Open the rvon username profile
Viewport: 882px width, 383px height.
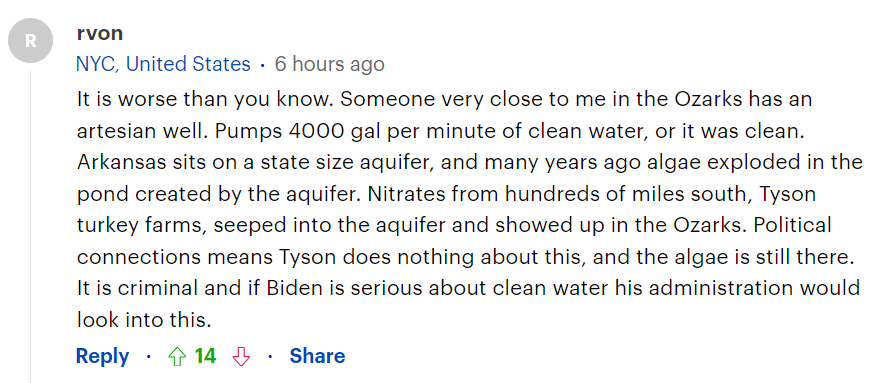(x=100, y=33)
